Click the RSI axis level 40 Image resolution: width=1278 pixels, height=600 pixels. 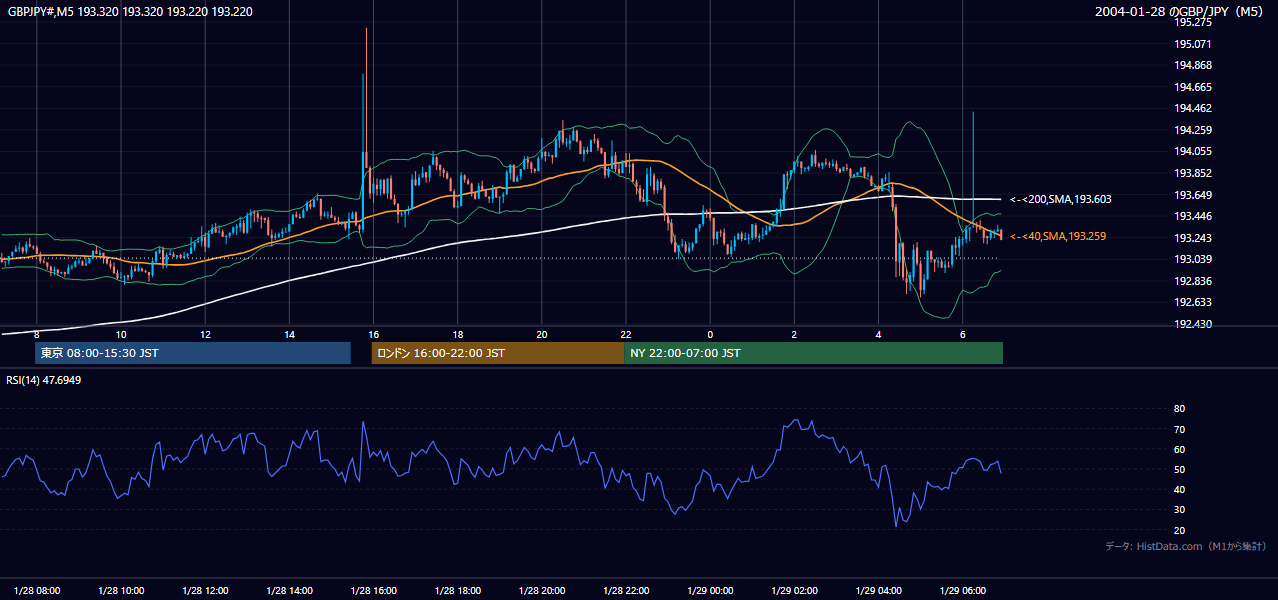(1180, 489)
